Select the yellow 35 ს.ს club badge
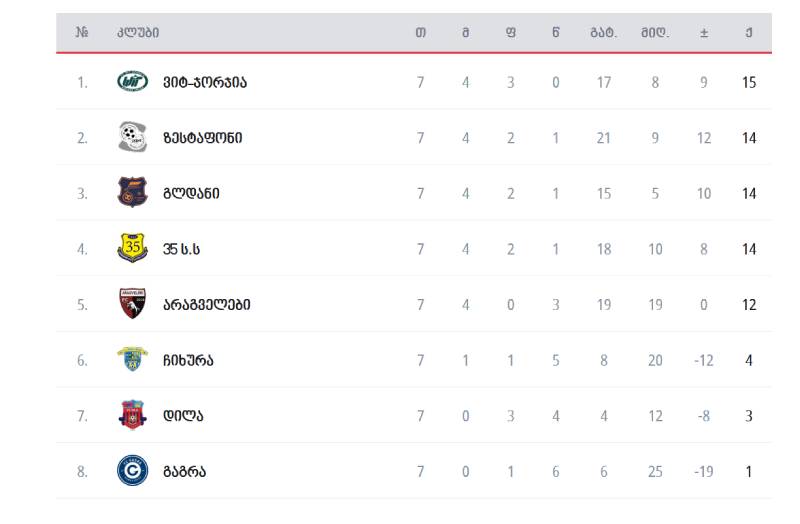Image resolution: width=800 pixels, height=524 pixels. [x=133, y=248]
